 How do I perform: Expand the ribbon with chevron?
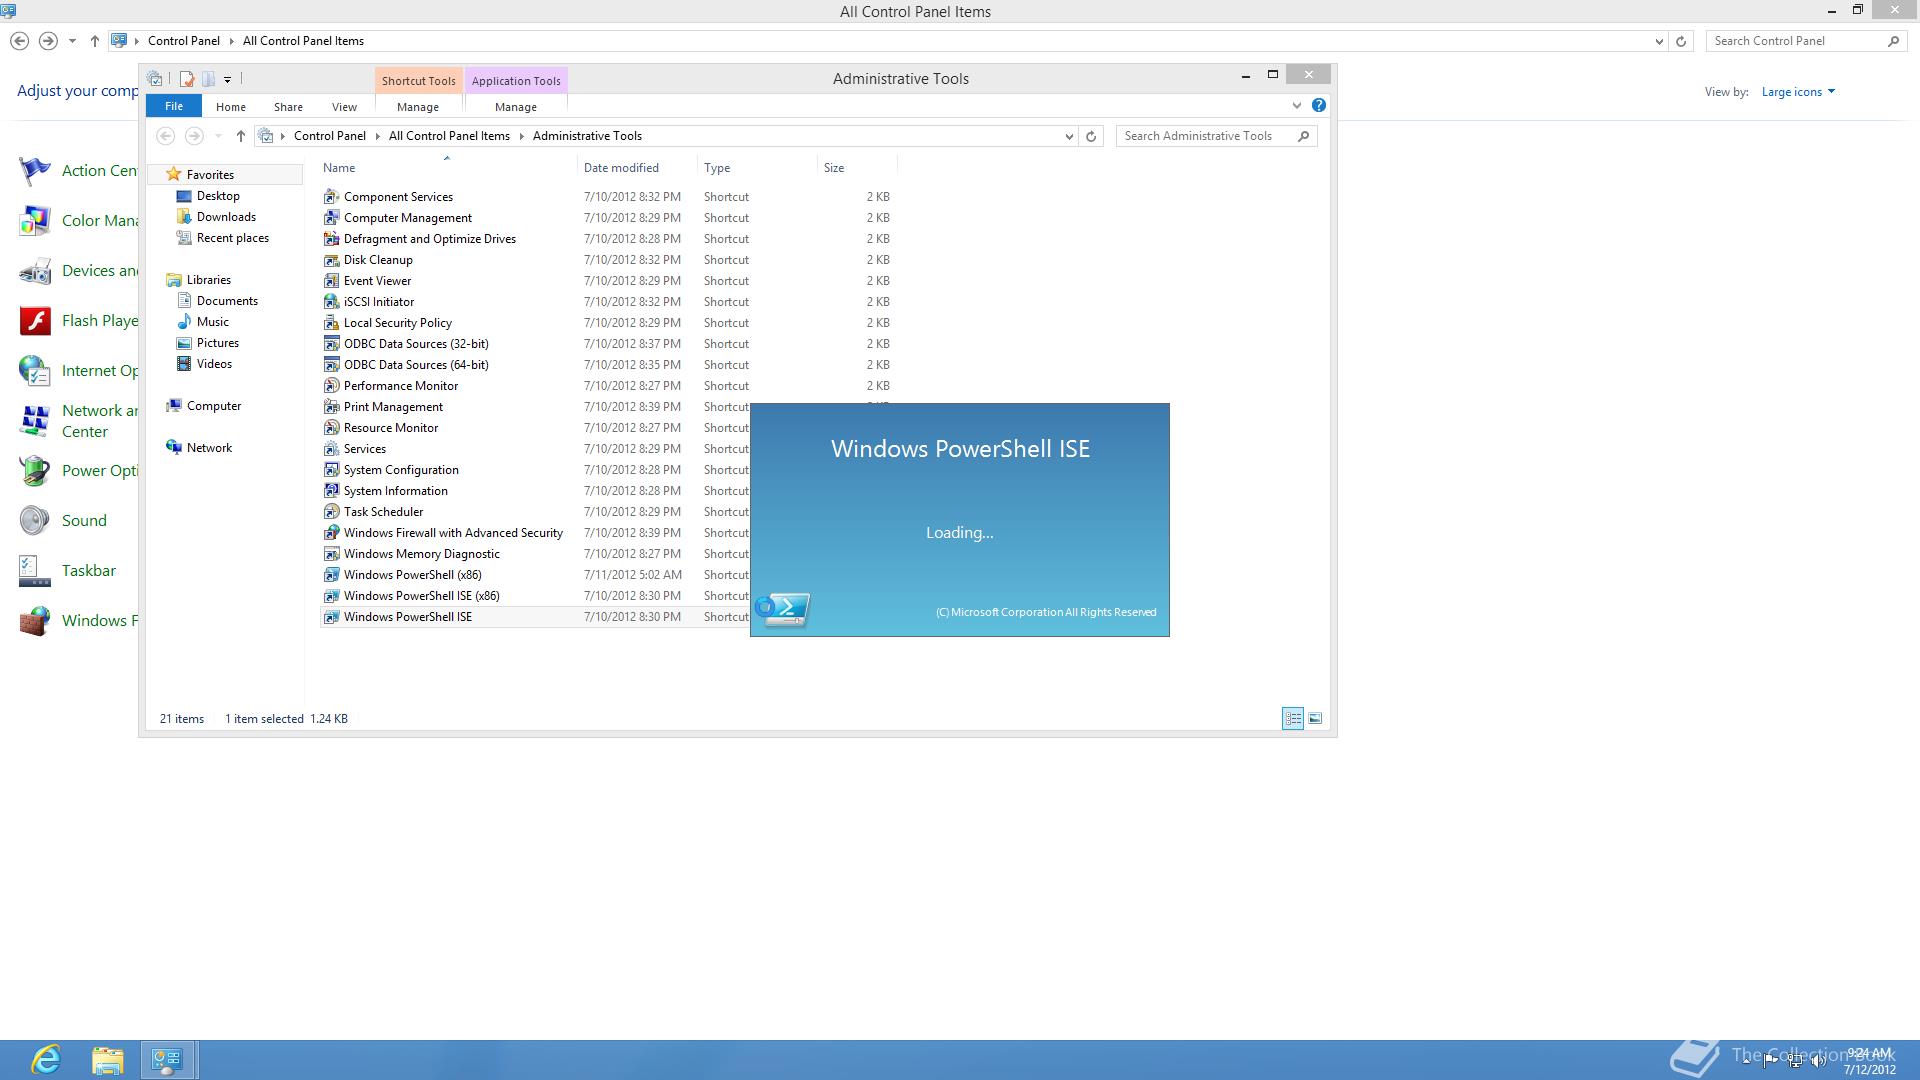(x=1297, y=105)
